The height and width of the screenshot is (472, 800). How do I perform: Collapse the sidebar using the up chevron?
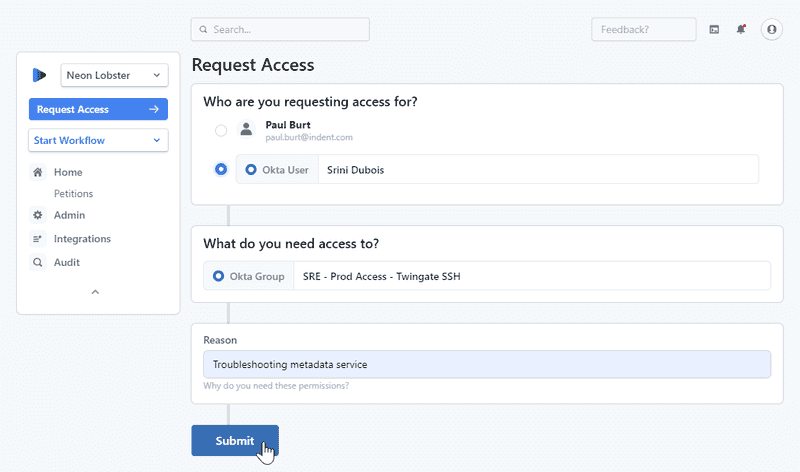click(x=95, y=292)
